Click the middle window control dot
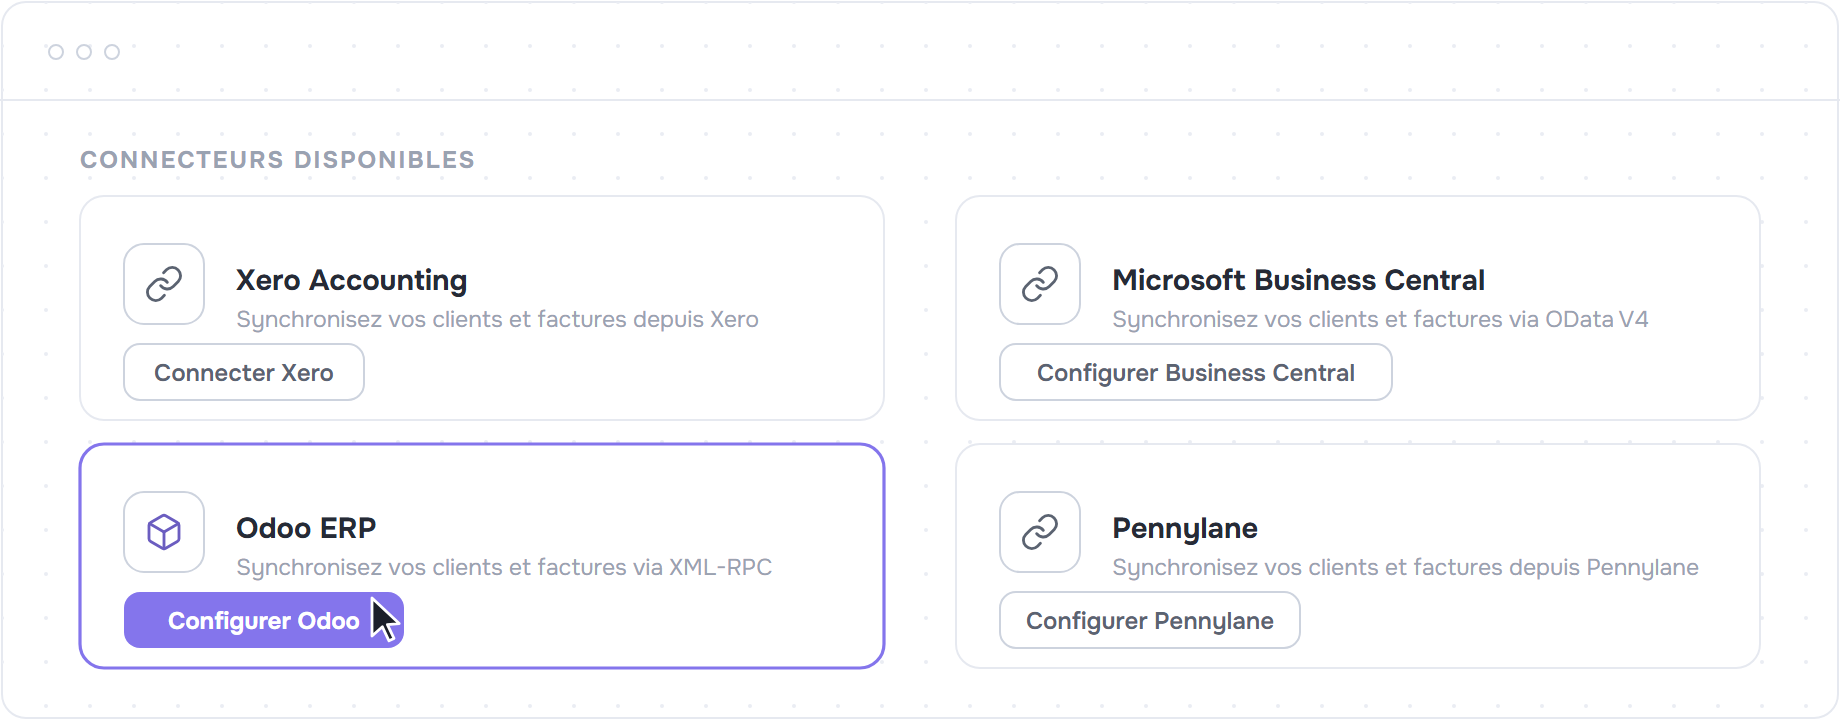1840x720 pixels. pyautogui.click(x=84, y=52)
